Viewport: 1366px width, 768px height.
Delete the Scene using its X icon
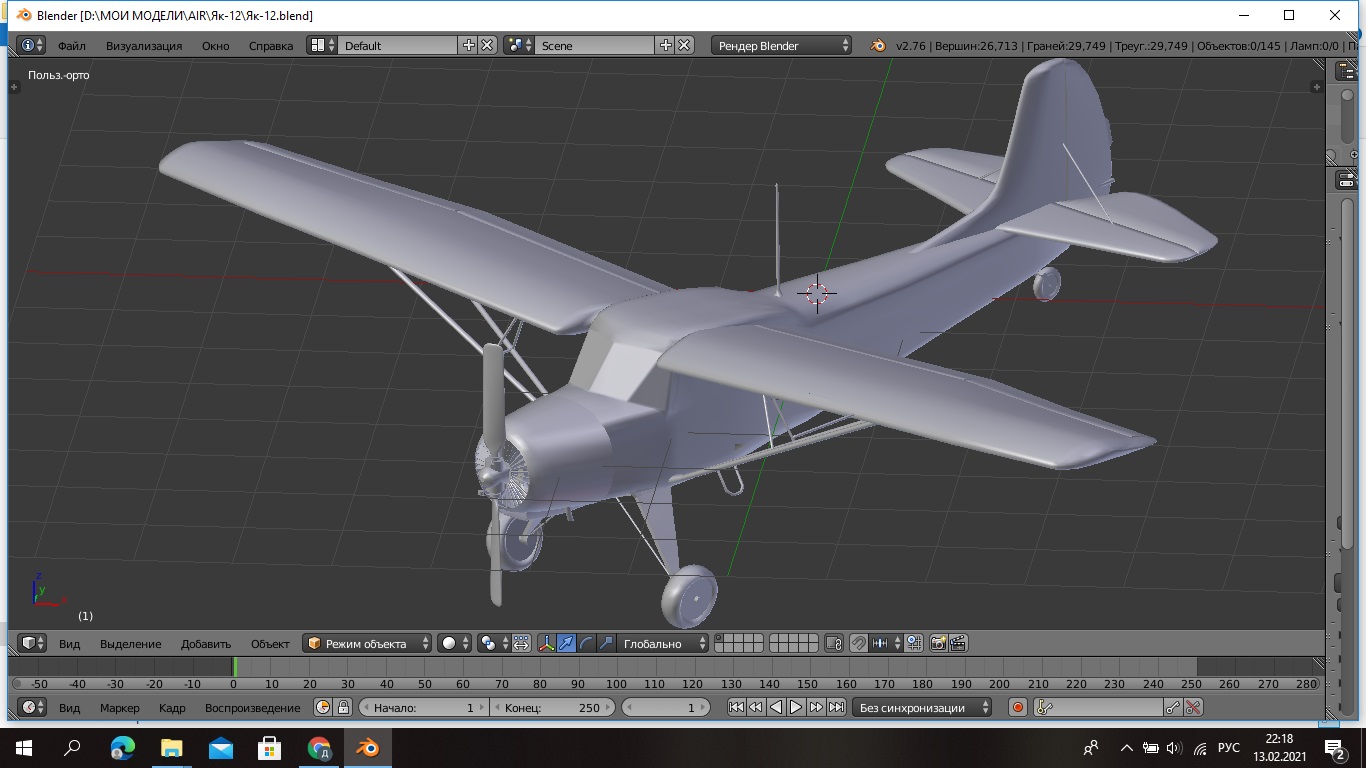684,45
